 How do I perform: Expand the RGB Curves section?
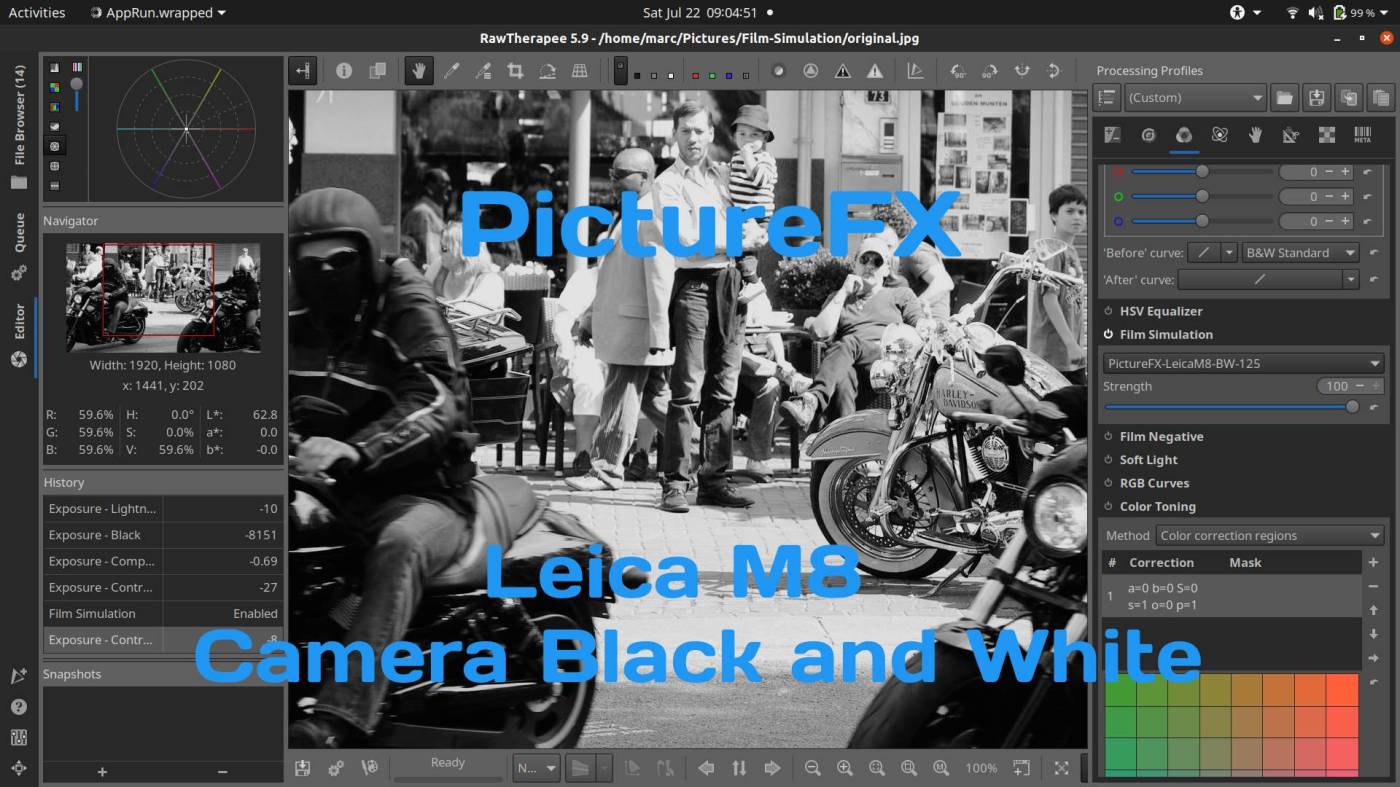click(1154, 483)
